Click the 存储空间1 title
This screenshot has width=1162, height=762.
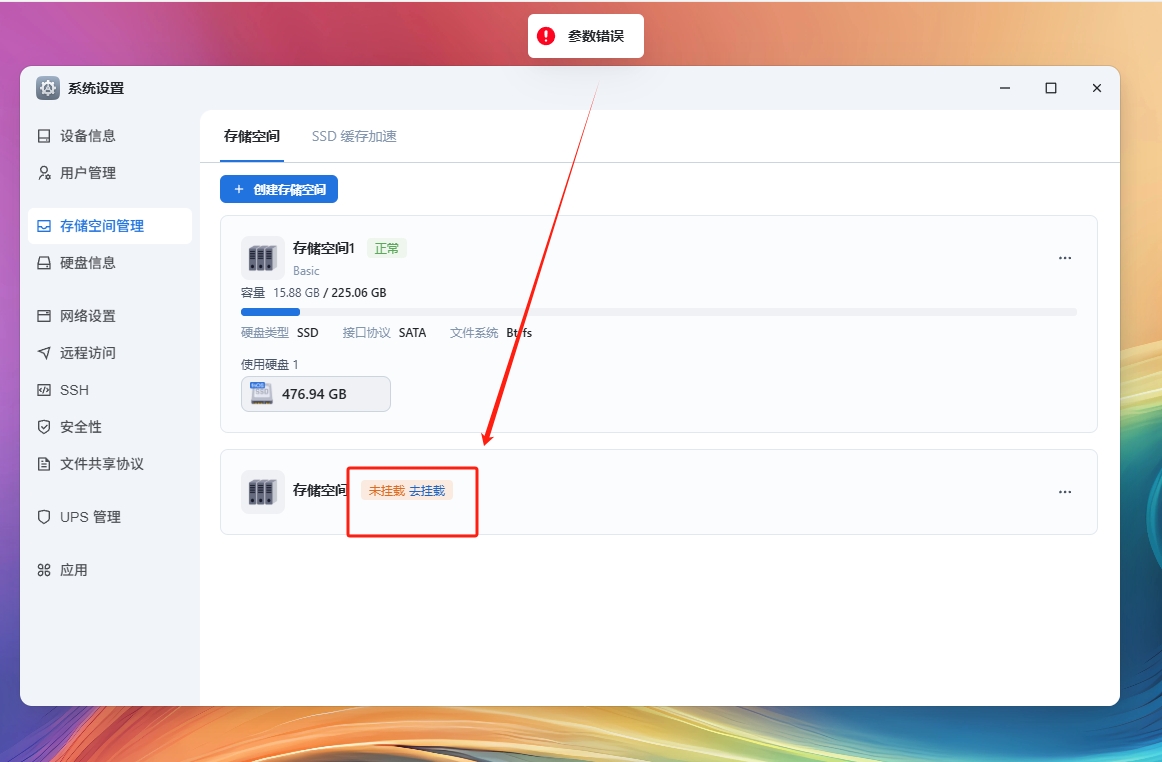[x=324, y=248]
